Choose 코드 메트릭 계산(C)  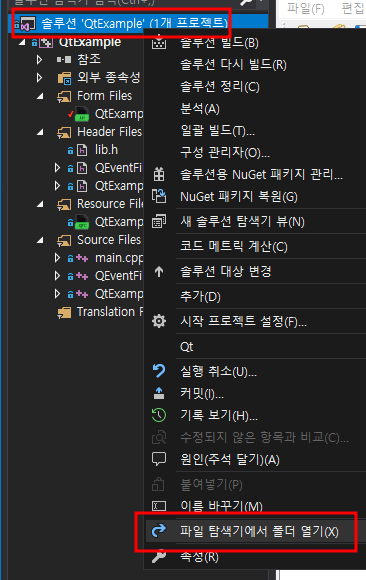coord(234,246)
